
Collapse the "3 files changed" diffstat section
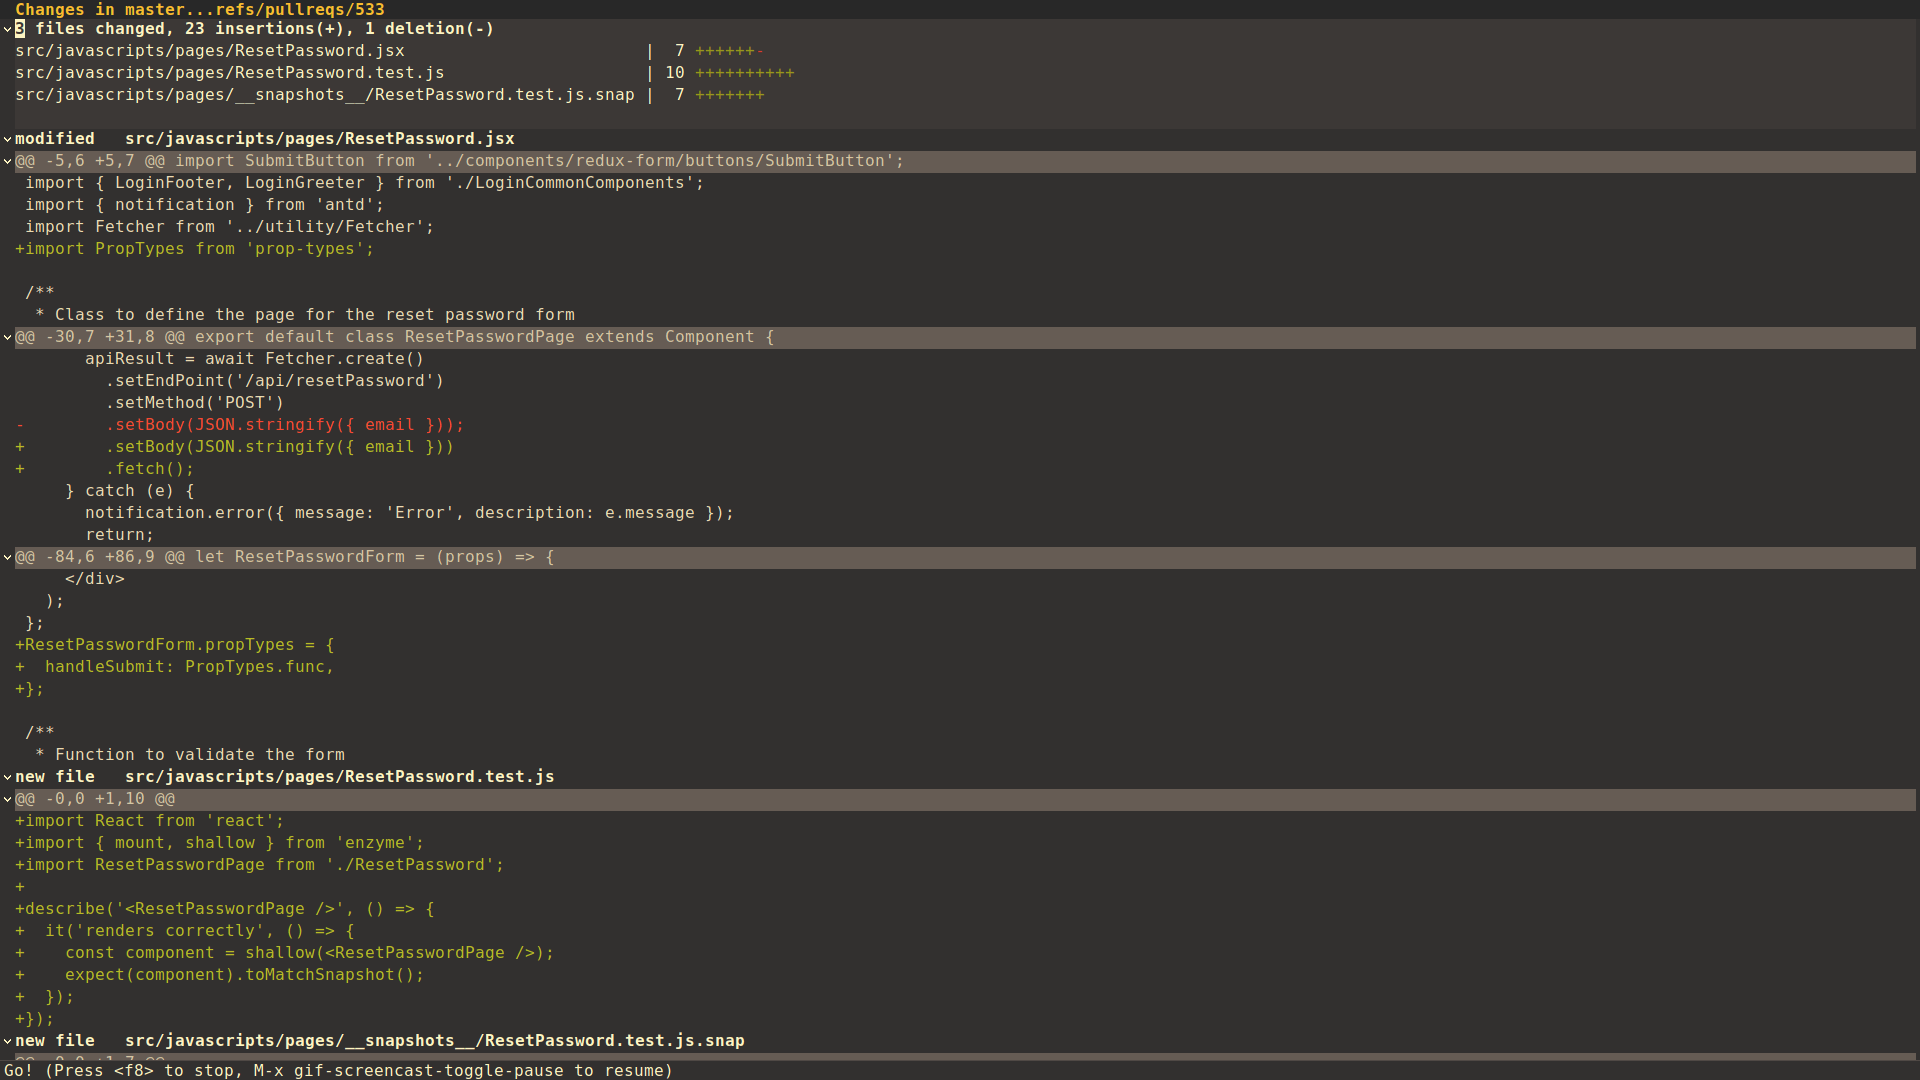pos(7,28)
